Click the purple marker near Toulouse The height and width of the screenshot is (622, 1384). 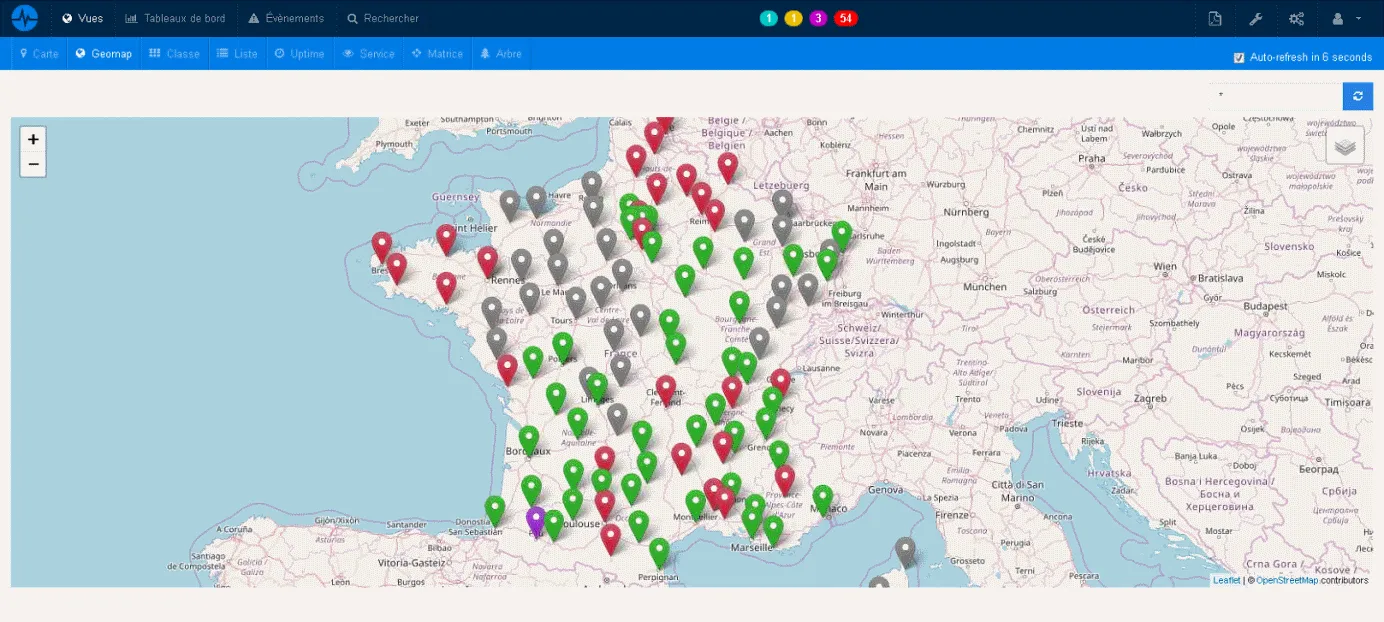click(536, 520)
